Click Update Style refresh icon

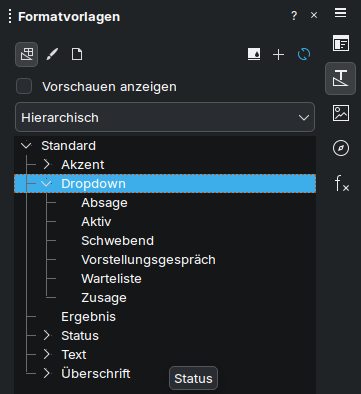pyautogui.click(x=304, y=54)
